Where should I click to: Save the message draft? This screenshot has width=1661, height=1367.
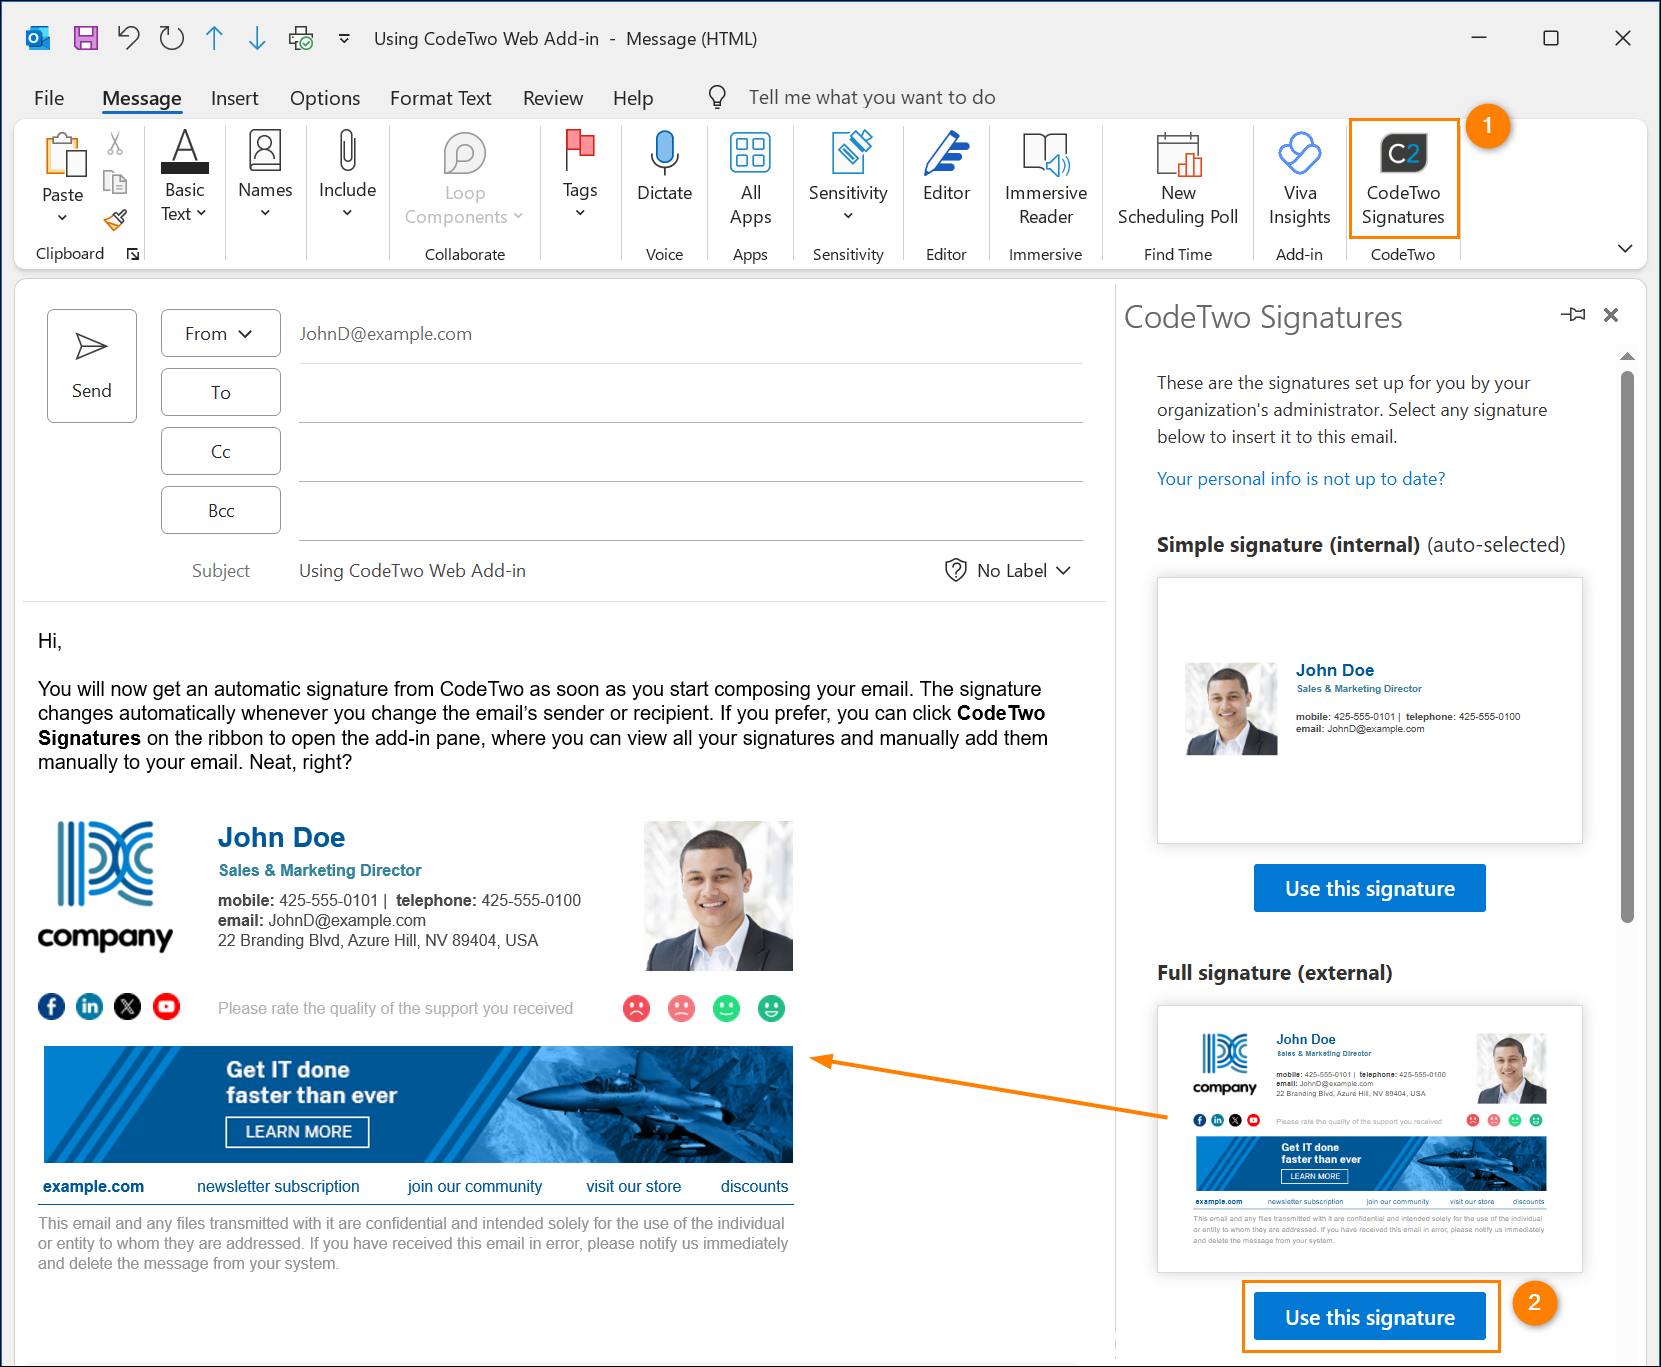(86, 38)
